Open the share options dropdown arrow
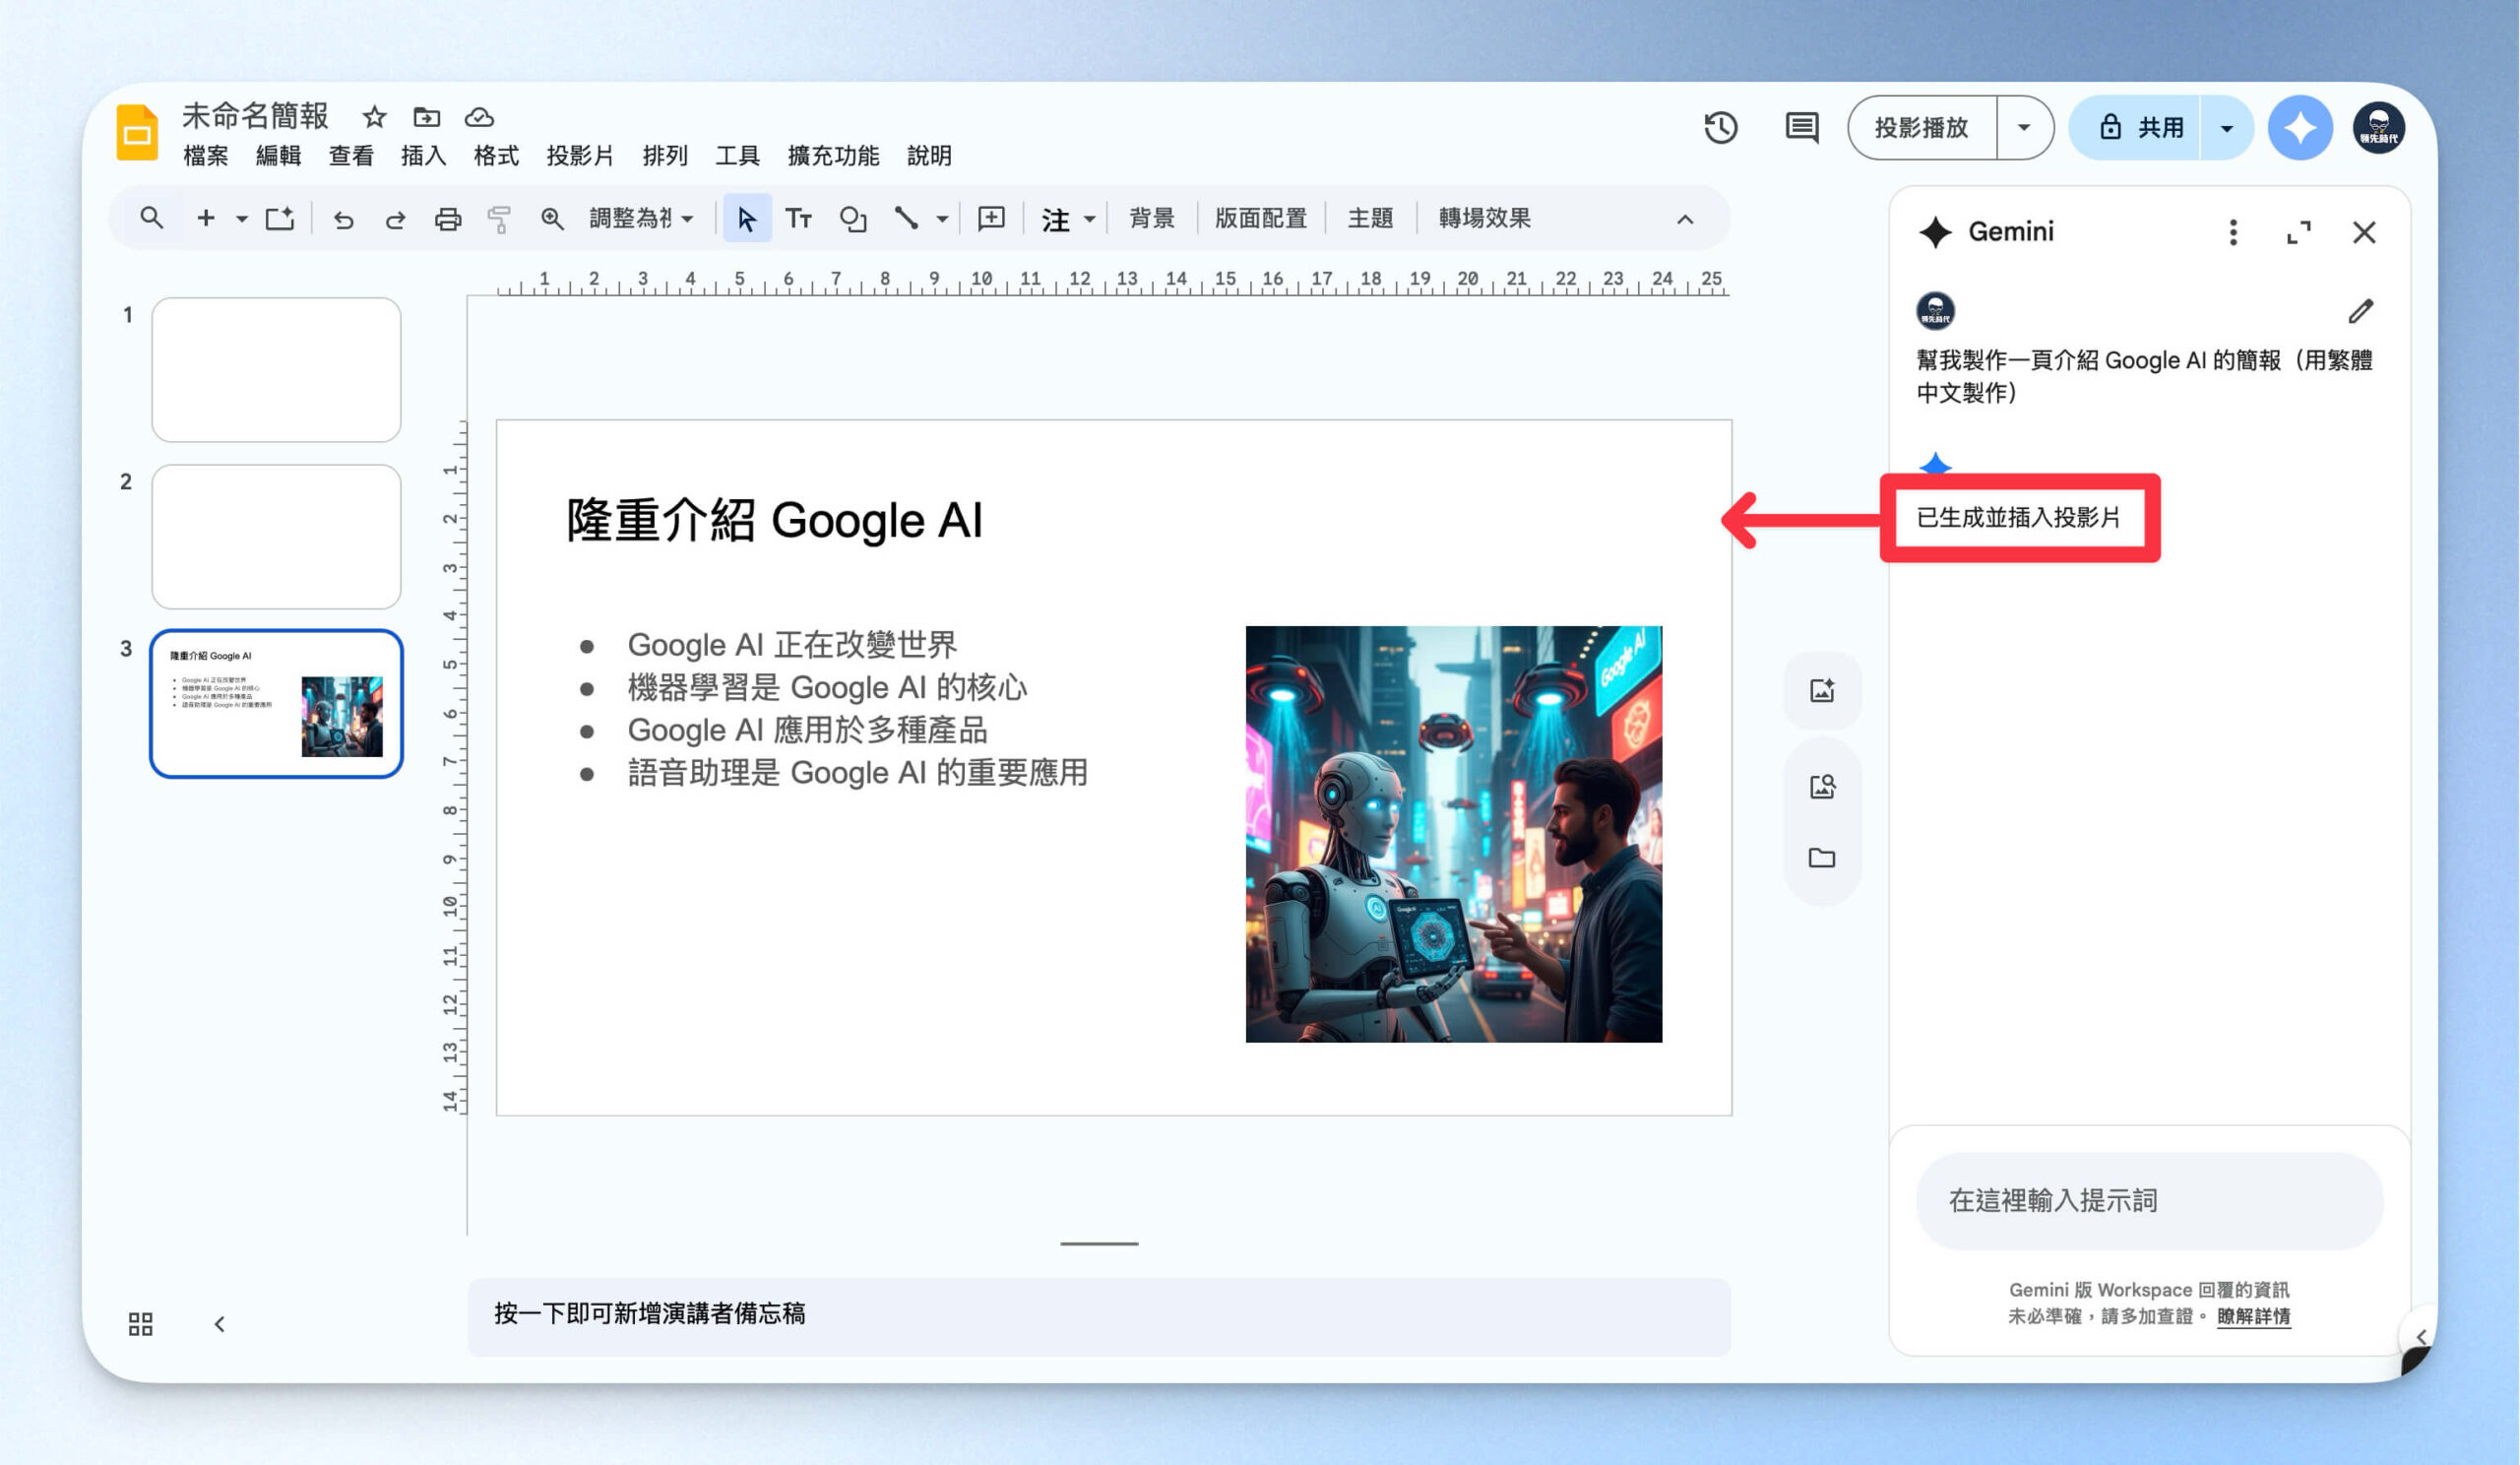Screen dimensions: 2520x1465 pyautogui.click(x=2226, y=128)
